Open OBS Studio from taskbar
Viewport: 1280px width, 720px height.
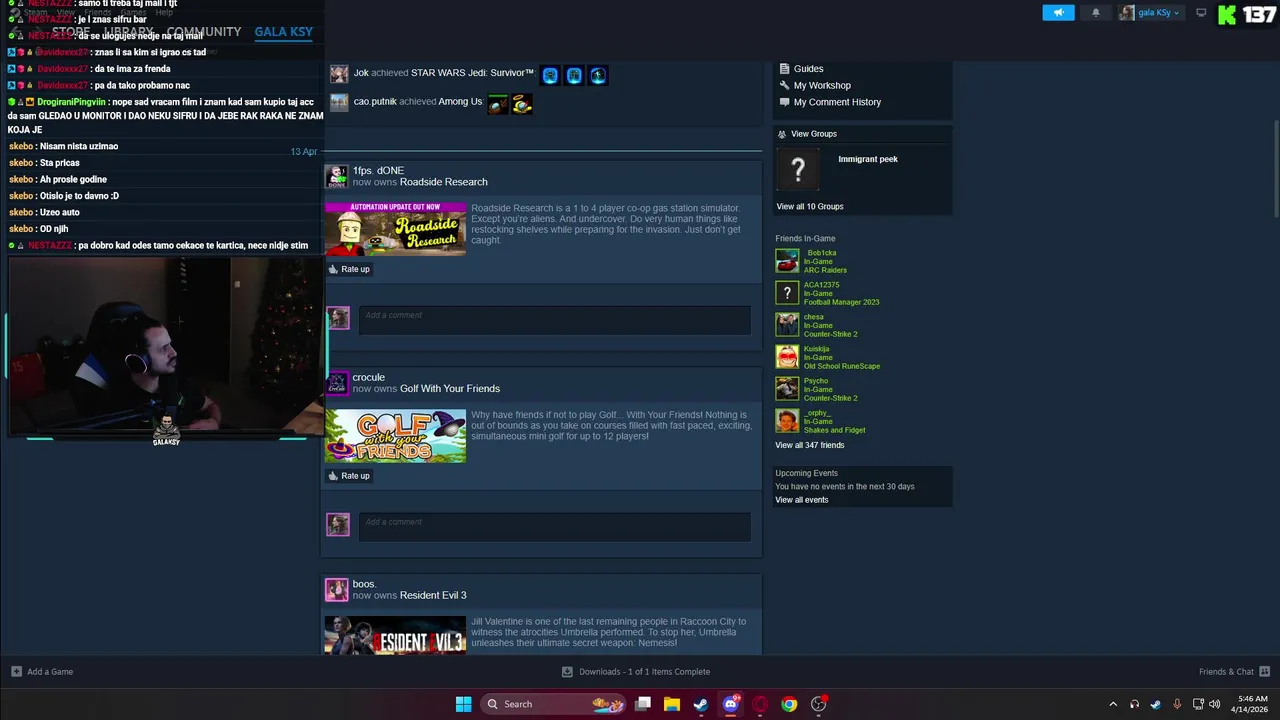[x=819, y=704]
